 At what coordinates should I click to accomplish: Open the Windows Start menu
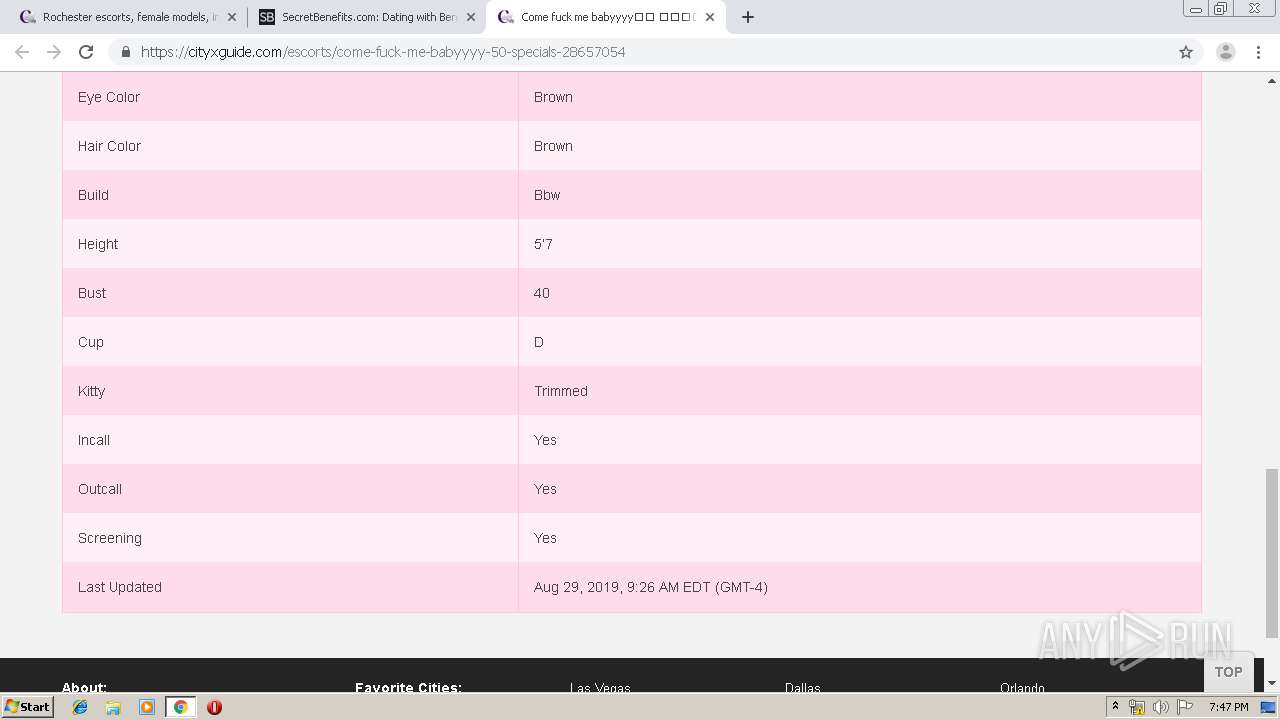pyautogui.click(x=27, y=707)
